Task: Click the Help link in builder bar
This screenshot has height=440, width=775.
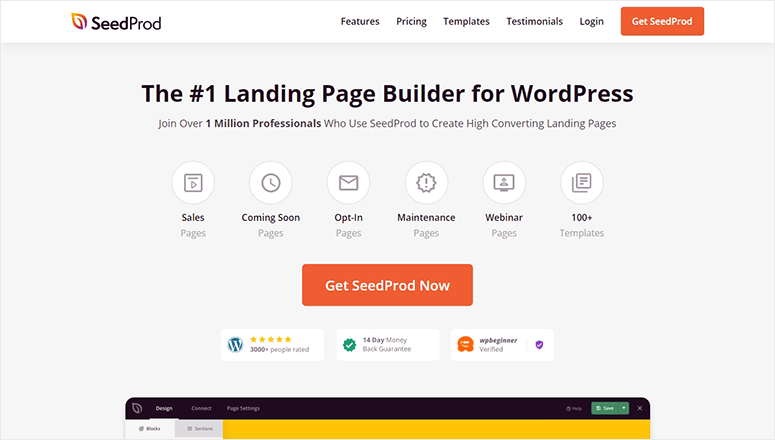Action: tap(574, 408)
